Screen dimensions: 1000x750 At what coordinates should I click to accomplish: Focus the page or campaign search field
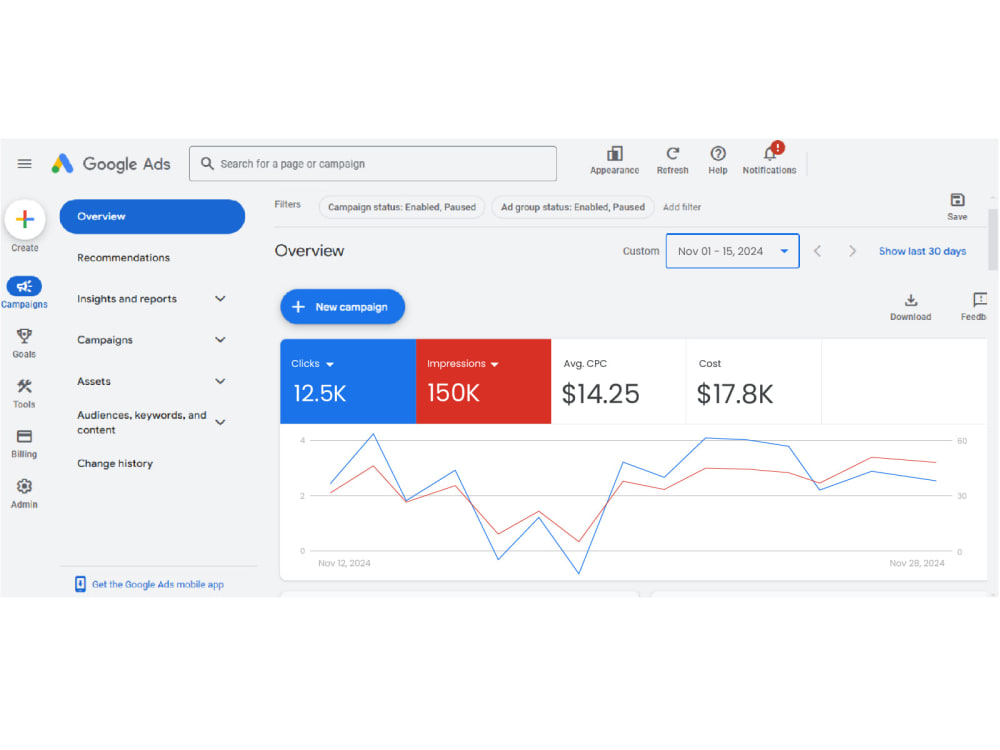pyautogui.click(x=373, y=164)
